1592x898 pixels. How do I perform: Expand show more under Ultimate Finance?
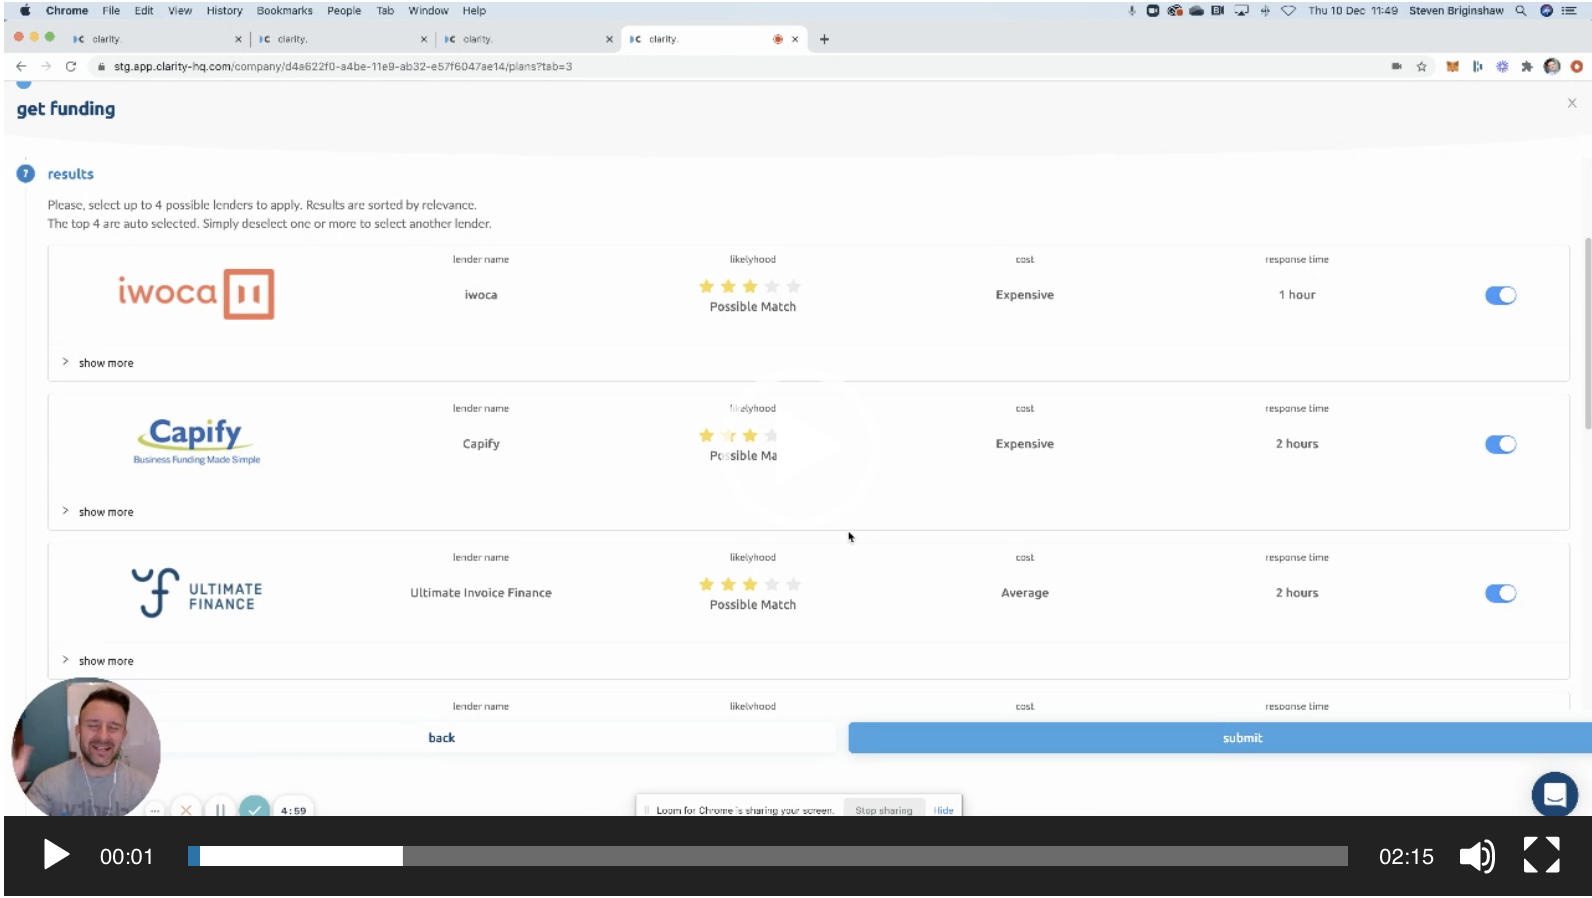98,661
